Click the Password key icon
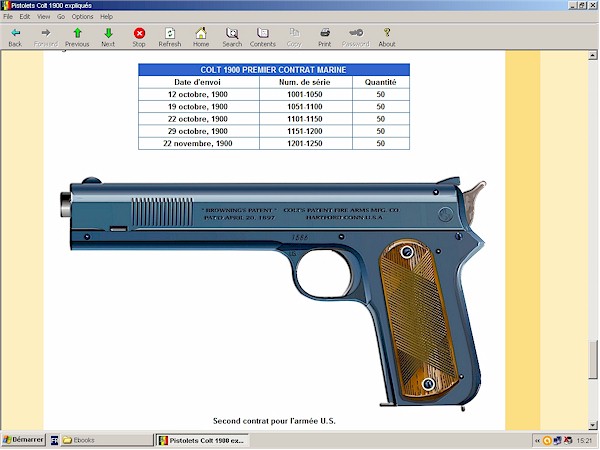Viewport: 600px width, 450px height. tap(356, 33)
